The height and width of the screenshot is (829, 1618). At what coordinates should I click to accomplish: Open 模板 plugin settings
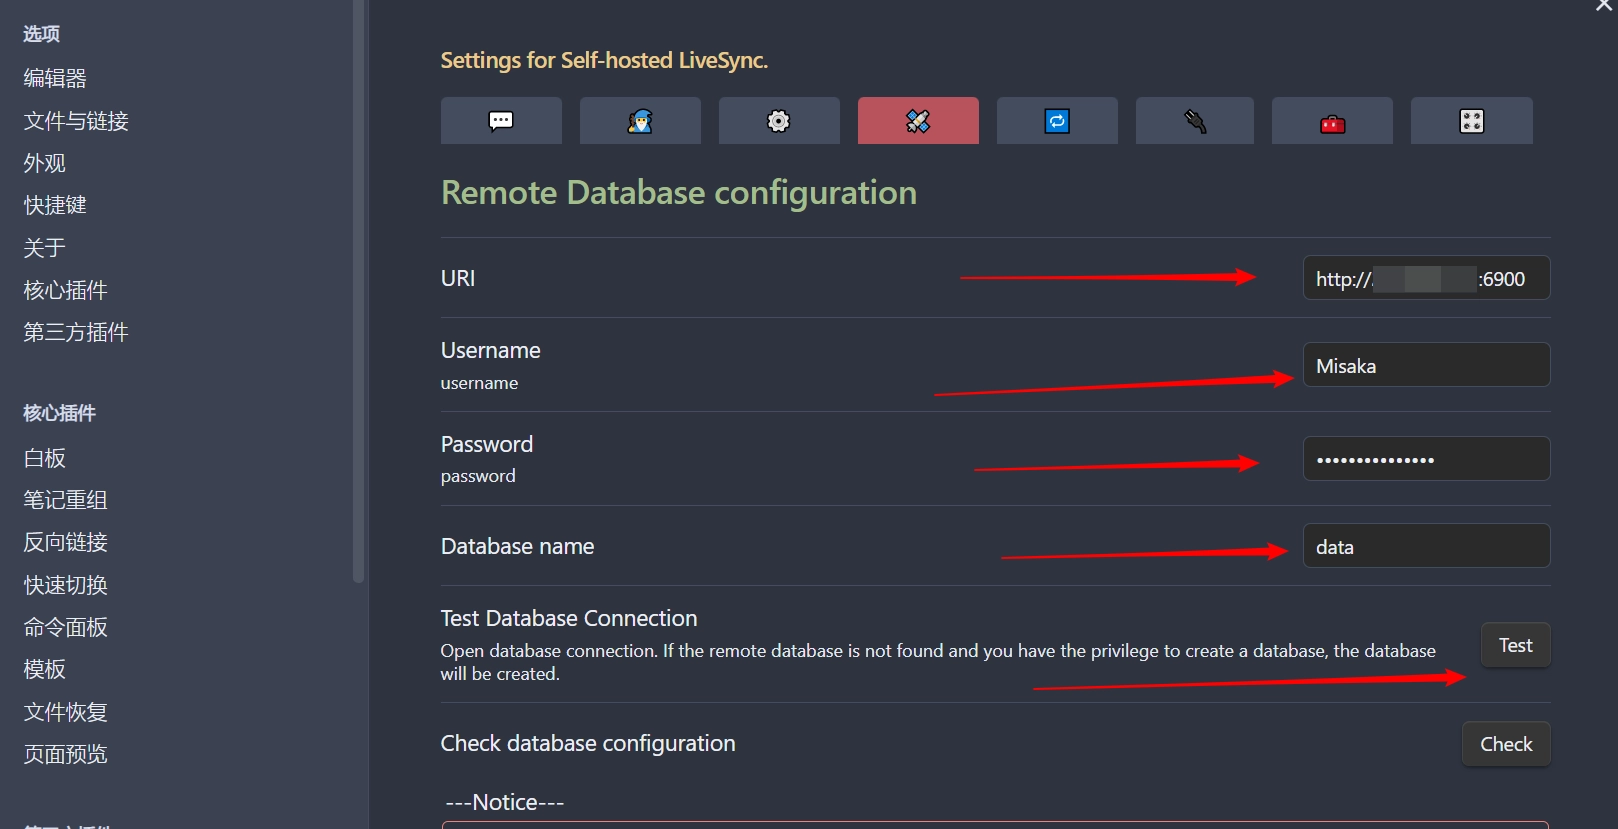pyautogui.click(x=45, y=669)
